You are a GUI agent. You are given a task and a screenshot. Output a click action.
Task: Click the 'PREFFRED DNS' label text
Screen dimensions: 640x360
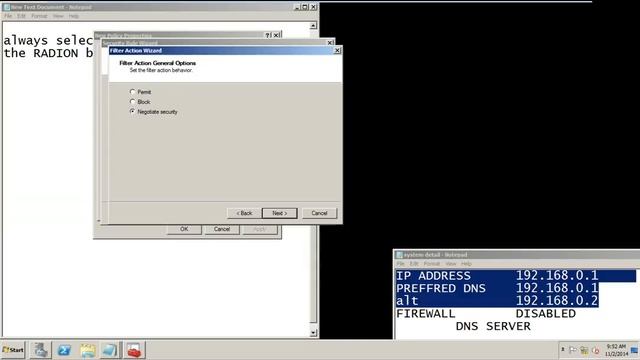click(441, 289)
